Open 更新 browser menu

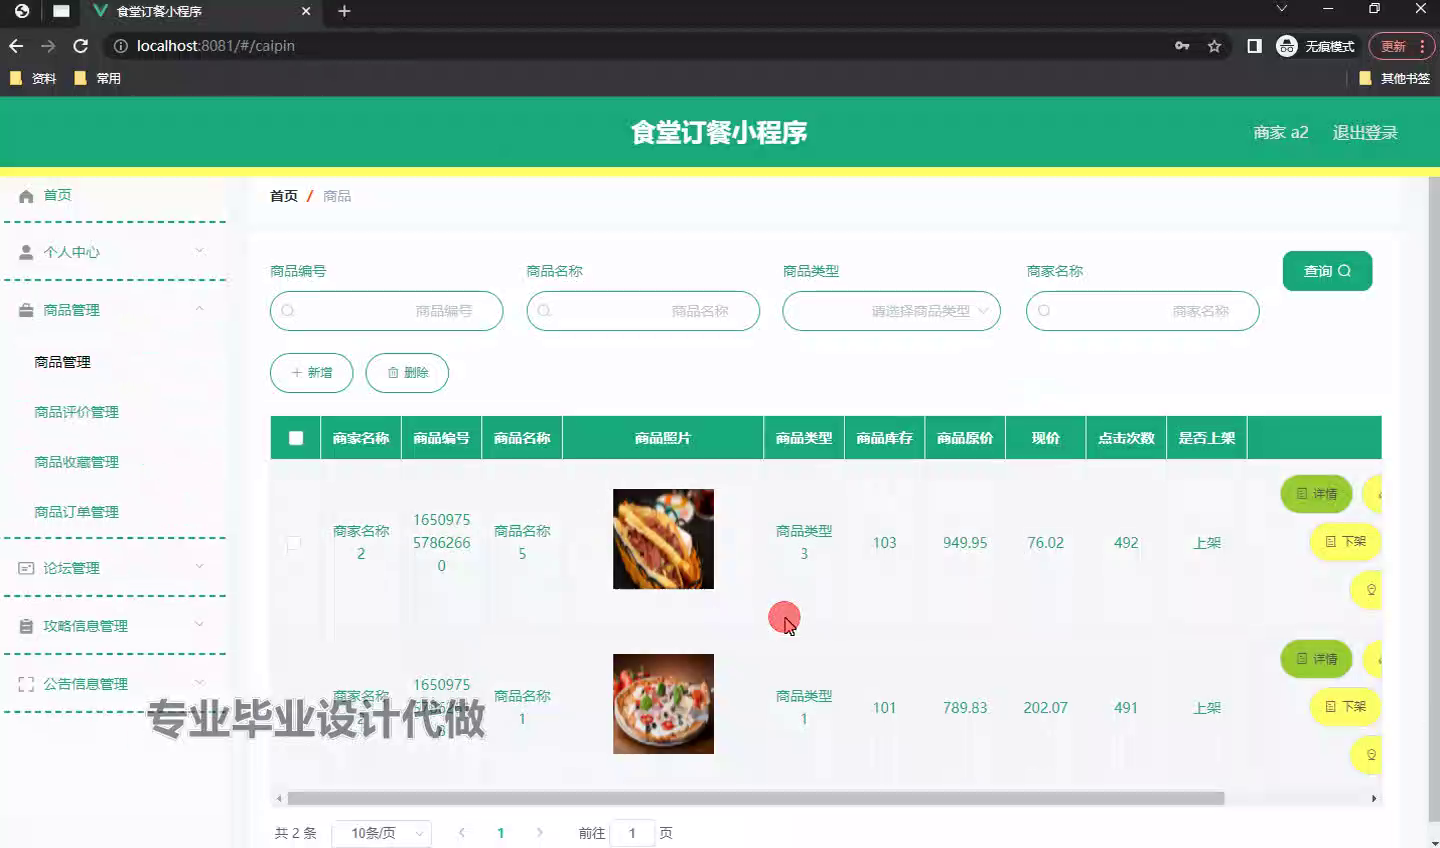coord(1401,46)
